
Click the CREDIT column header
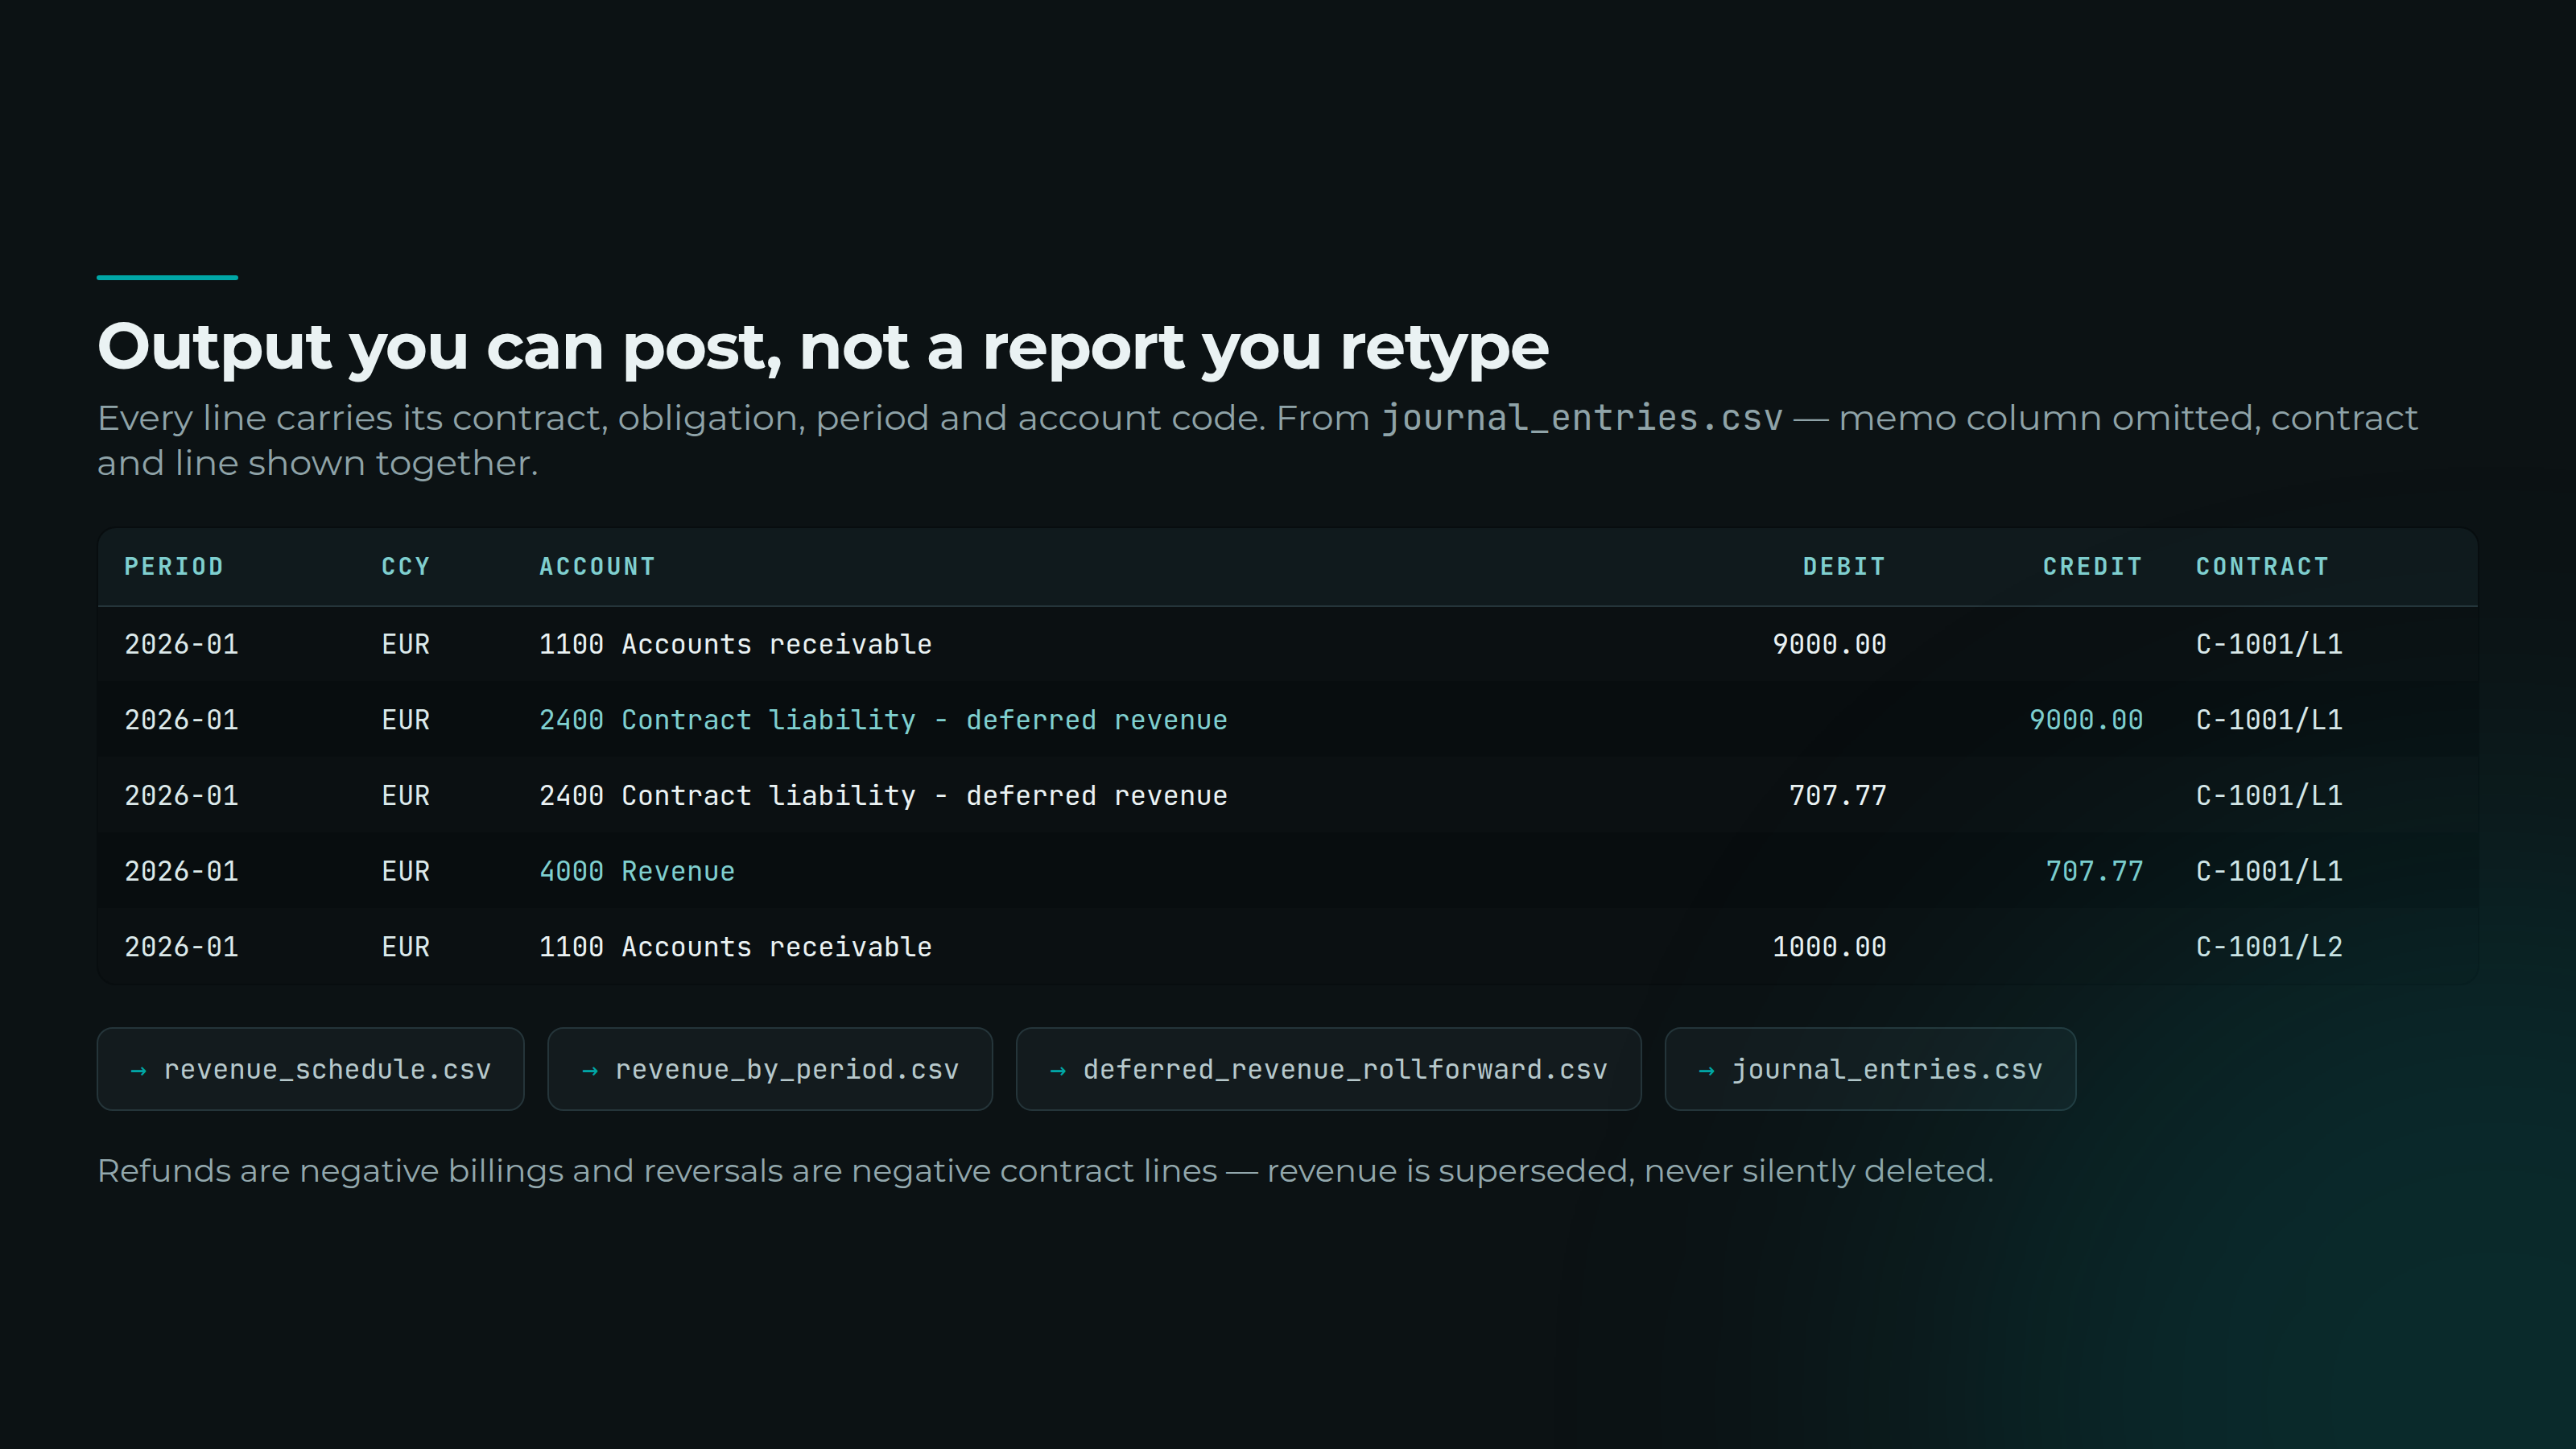(x=2092, y=567)
